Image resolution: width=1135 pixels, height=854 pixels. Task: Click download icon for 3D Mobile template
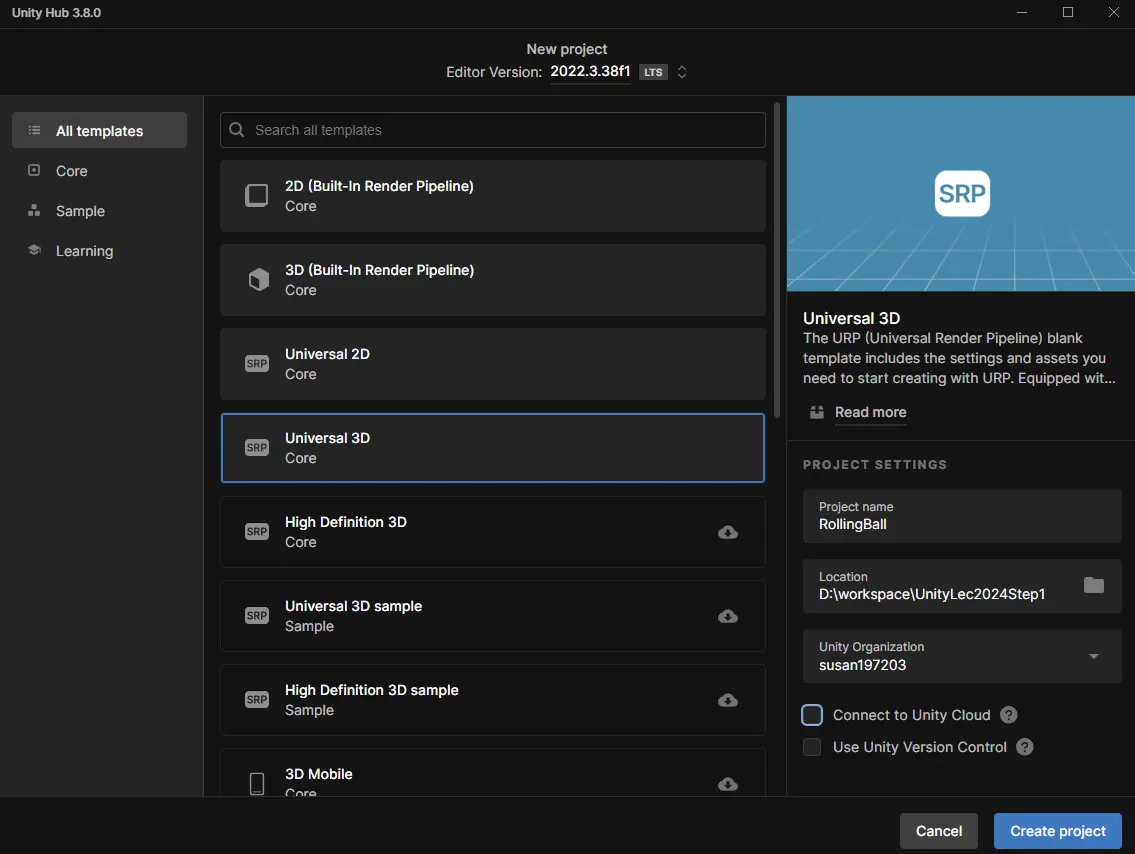coord(728,784)
